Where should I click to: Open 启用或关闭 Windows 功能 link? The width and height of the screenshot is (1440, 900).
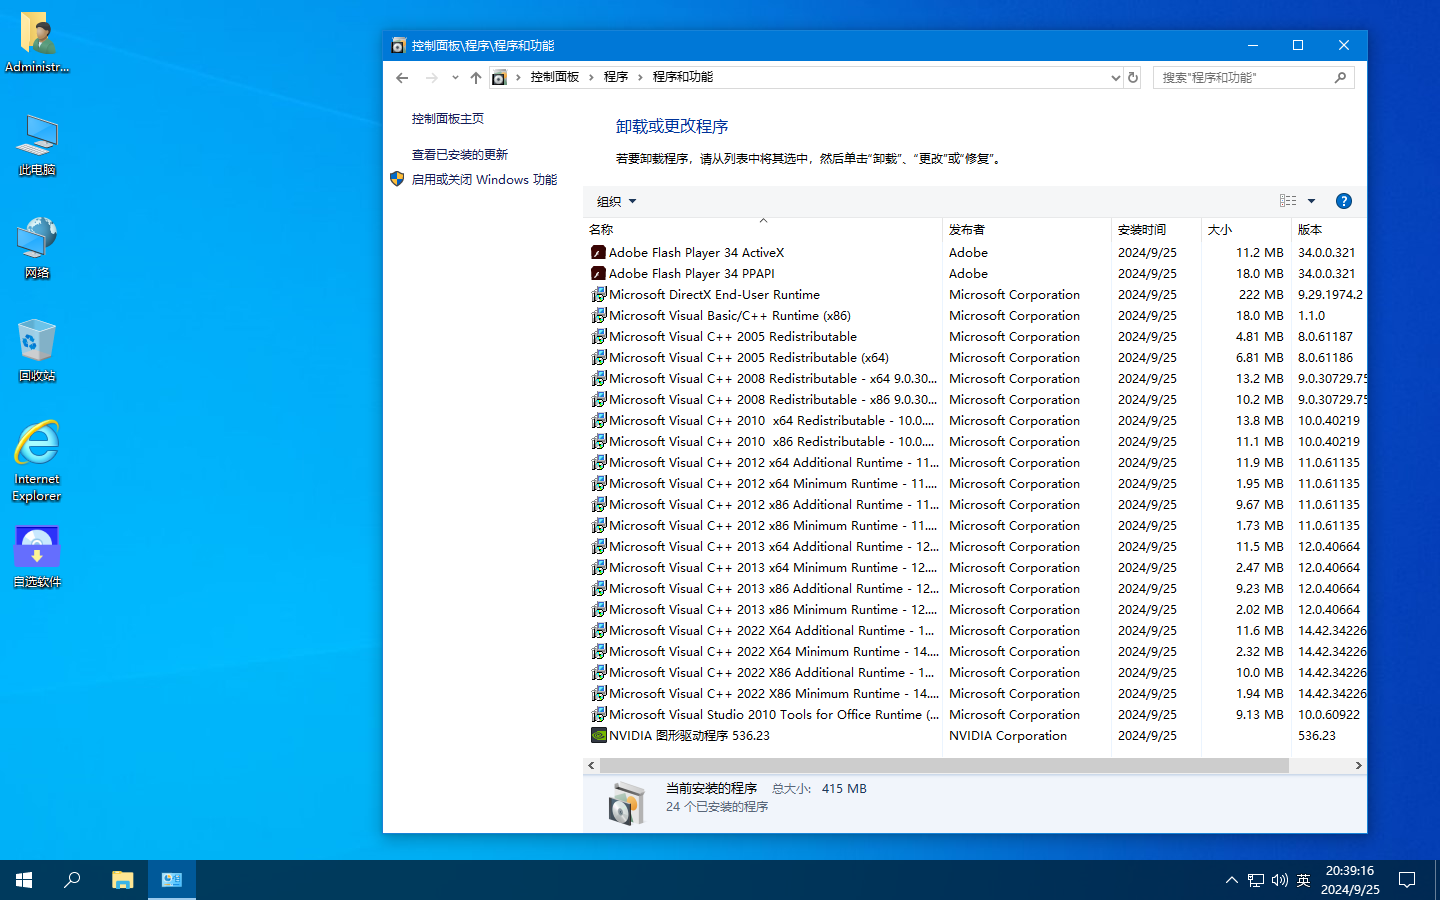485,180
